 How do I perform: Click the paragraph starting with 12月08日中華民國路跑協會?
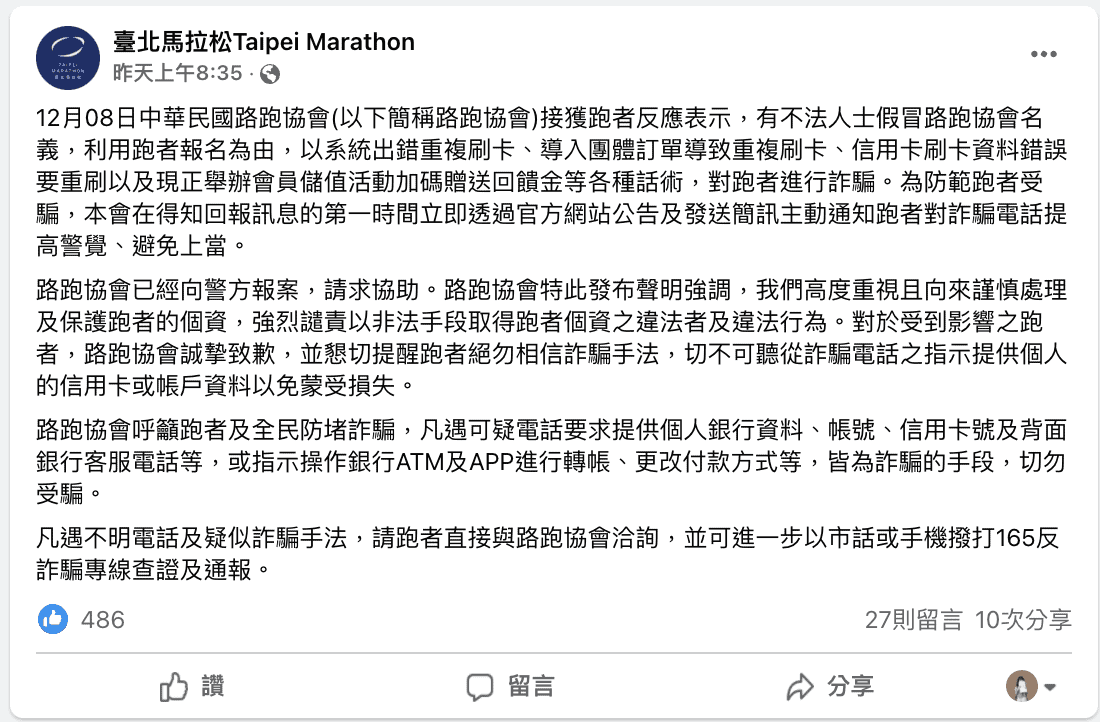pos(551,182)
